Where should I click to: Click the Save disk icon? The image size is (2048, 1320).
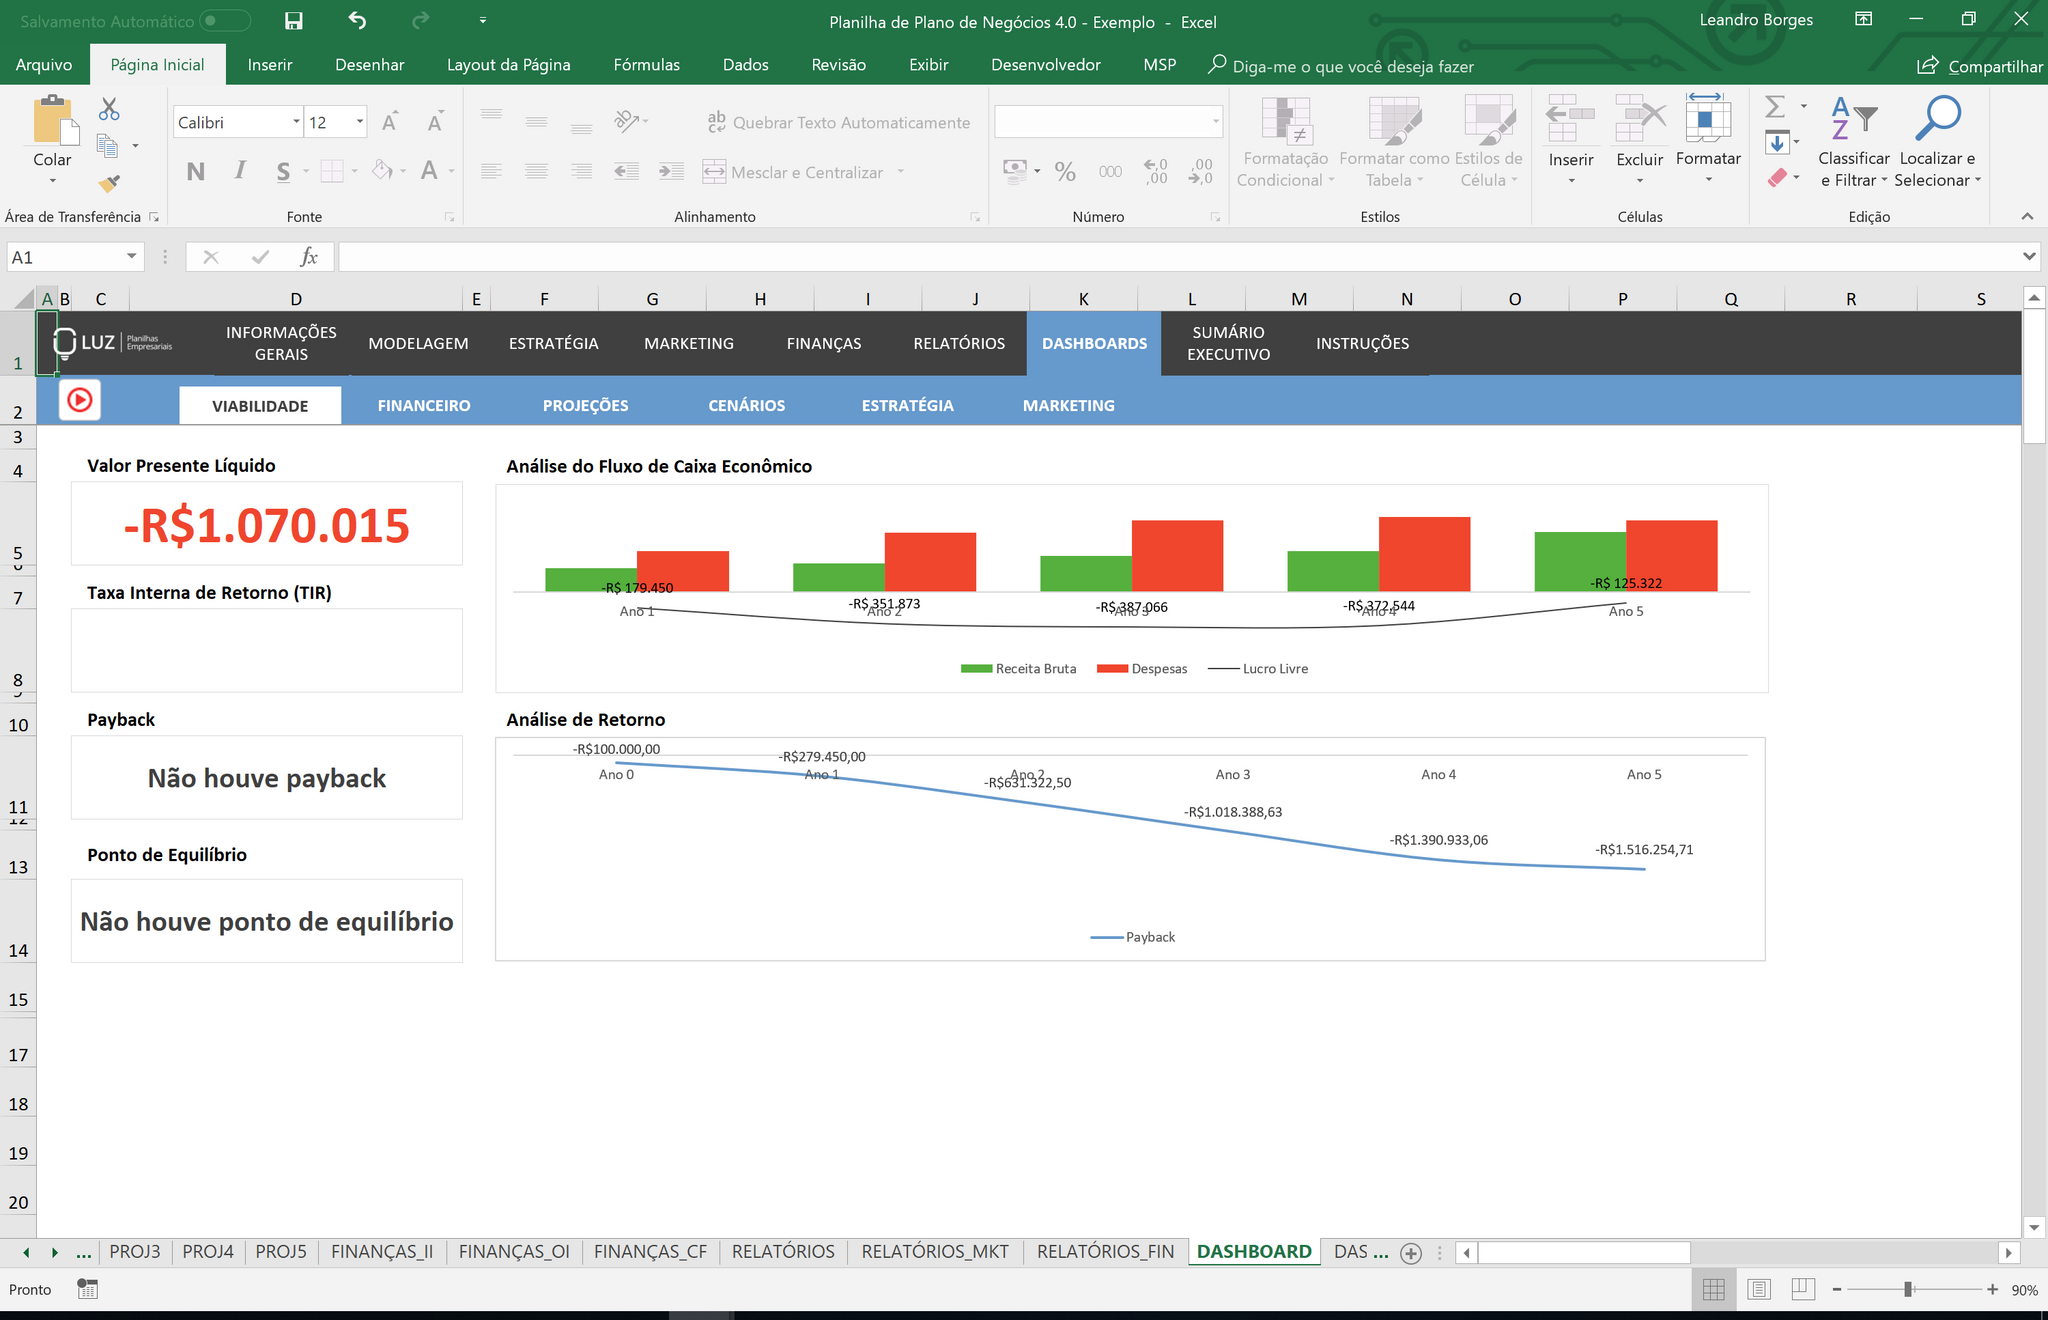[293, 21]
